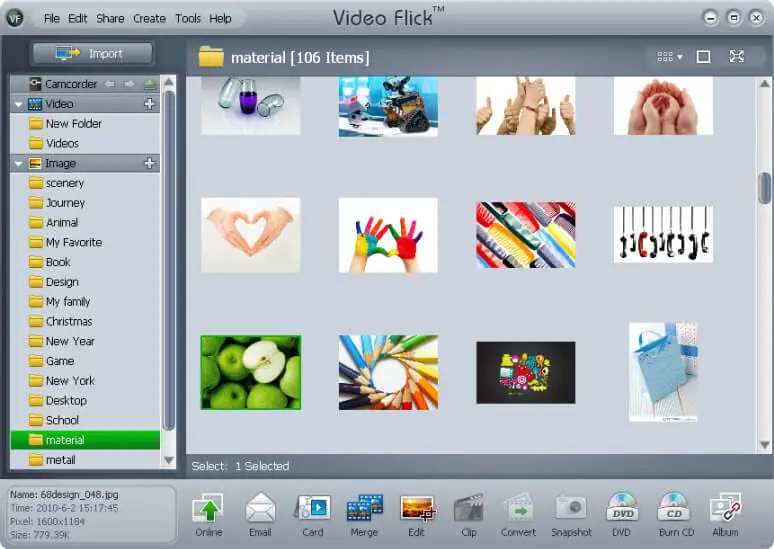Open the Help menu
The width and height of the screenshot is (774, 549).
click(x=220, y=19)
